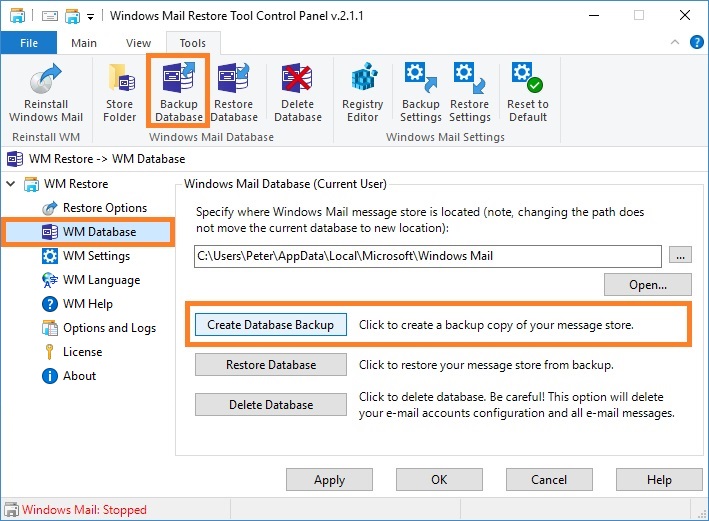Click 'WM Restore -> WM Database' breadcrumb text
Viewport: 709px width, 521px height.
107,159
